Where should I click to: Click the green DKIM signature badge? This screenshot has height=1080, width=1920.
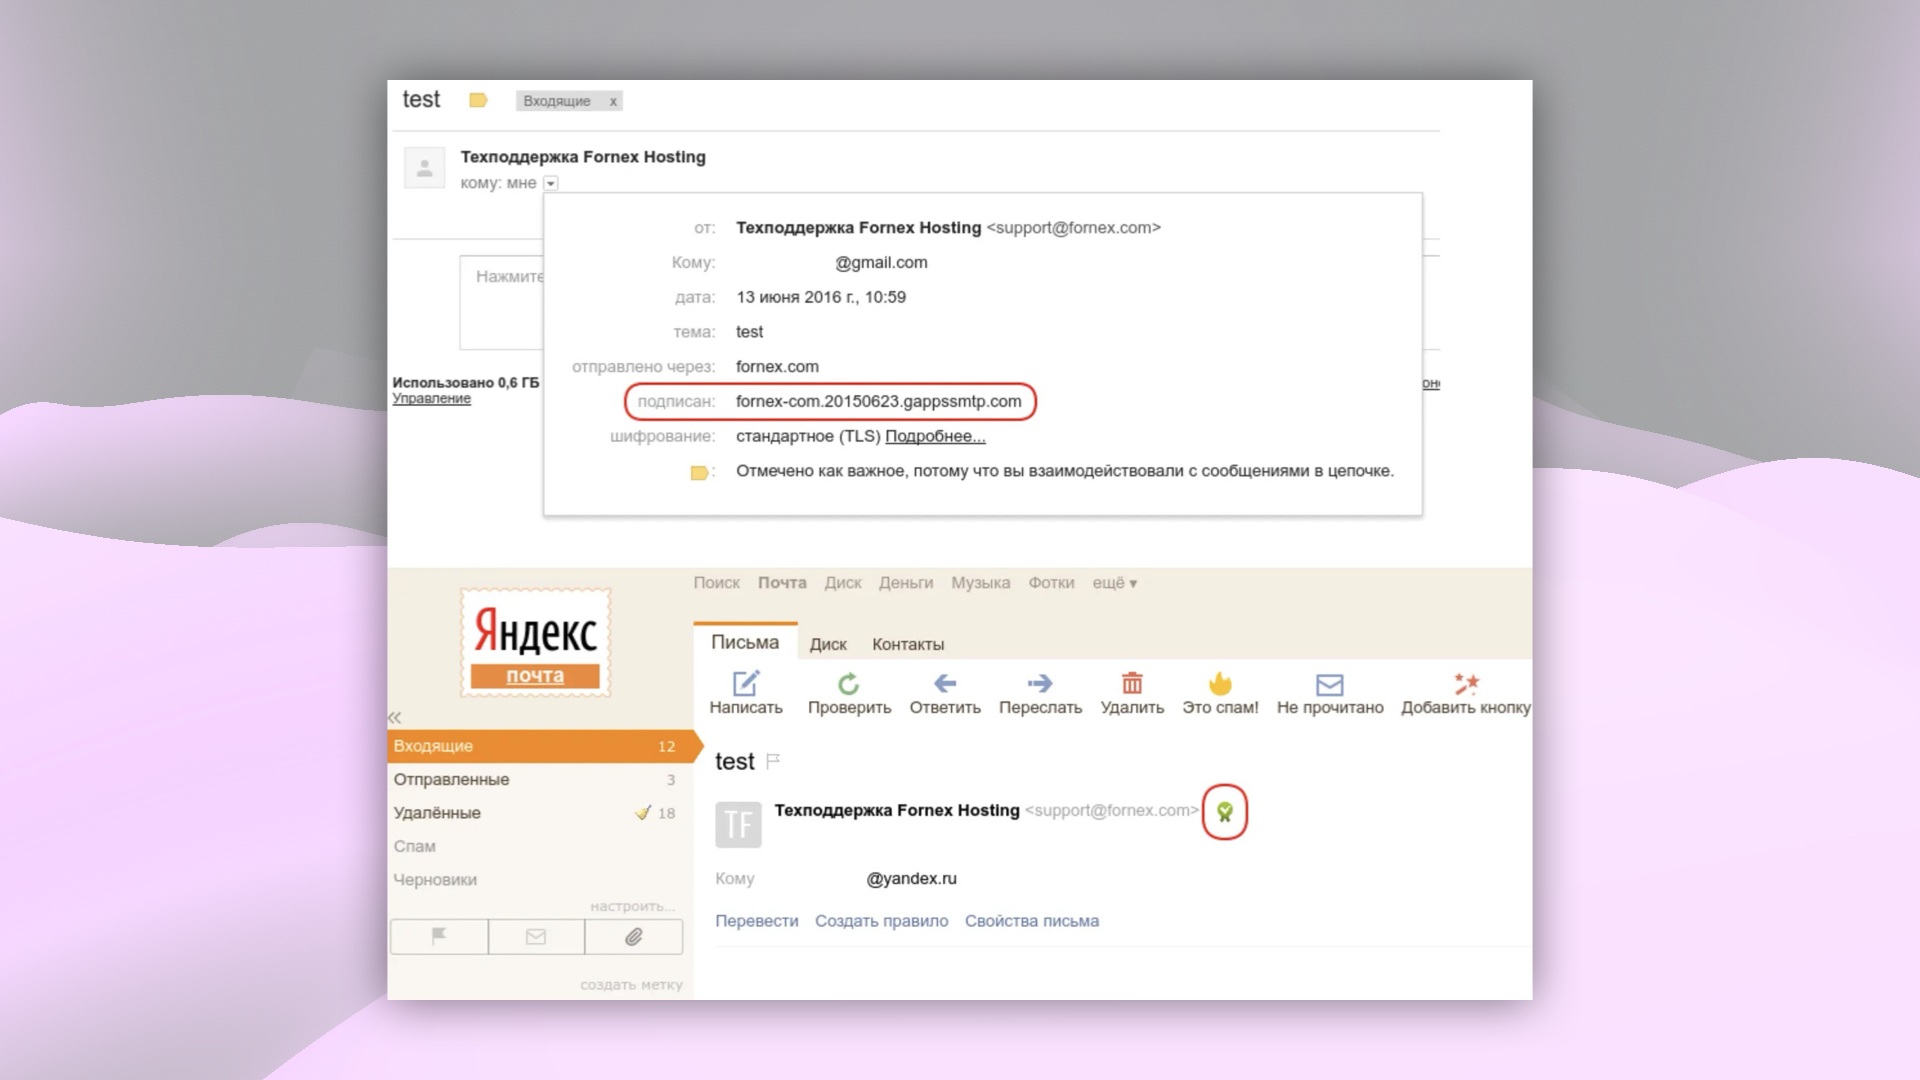tap(1225, 812)
